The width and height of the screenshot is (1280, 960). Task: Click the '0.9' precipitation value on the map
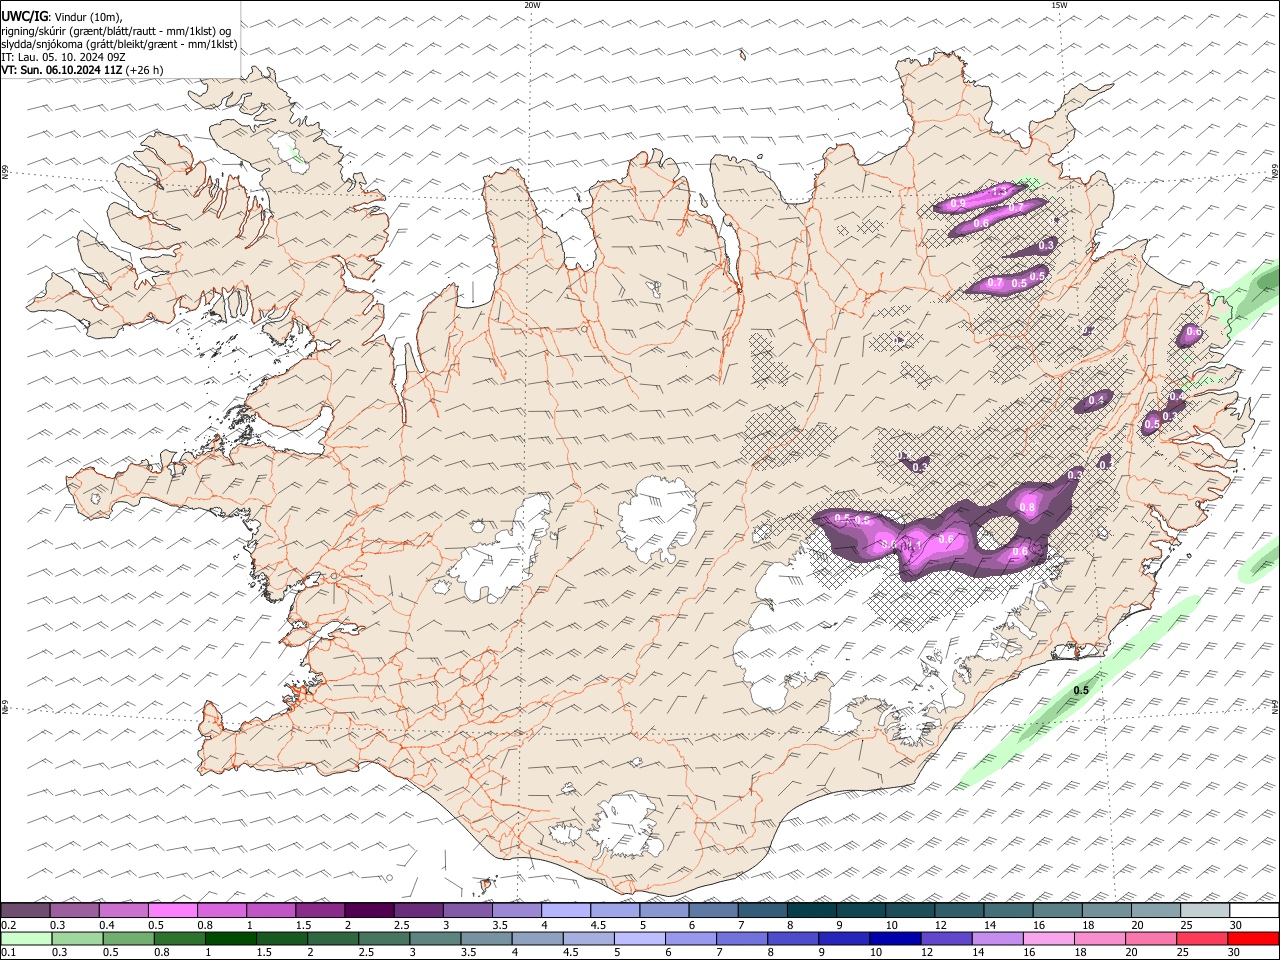(x=958, y=204)
